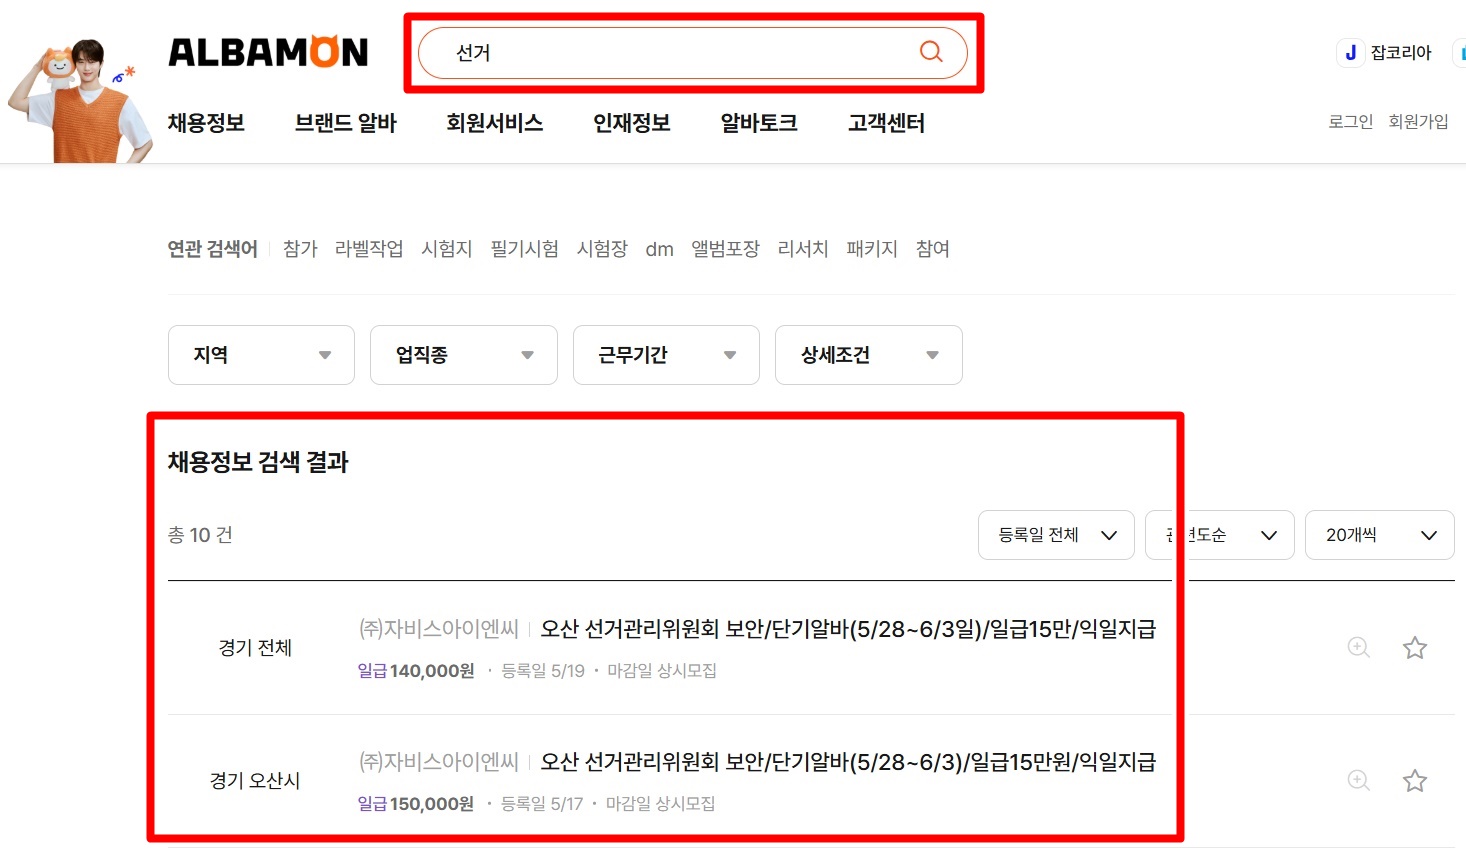Expand the 상세조건 filter dropdown
Screen dimensions: 1466x848
(868, 355)
